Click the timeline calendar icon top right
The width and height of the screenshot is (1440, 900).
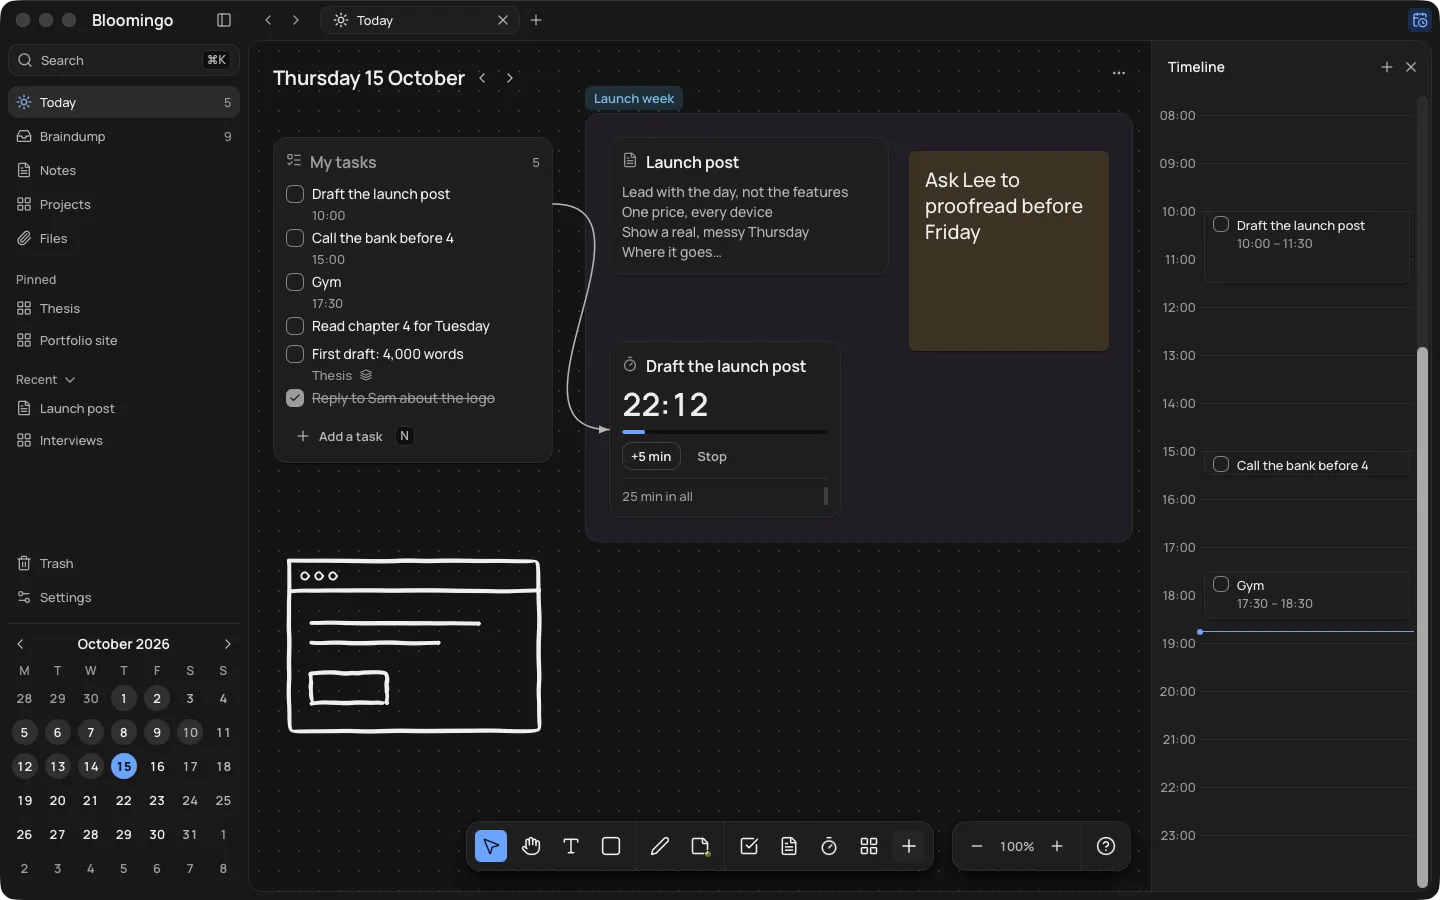(x=1420, y=20)
